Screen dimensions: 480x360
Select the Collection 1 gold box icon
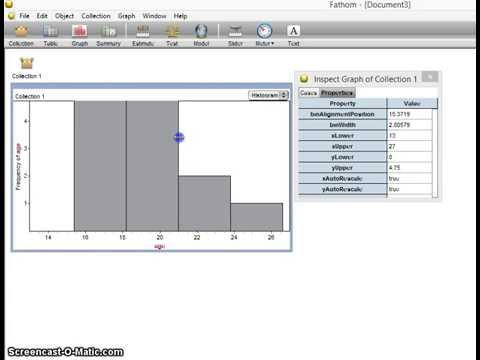27,63
